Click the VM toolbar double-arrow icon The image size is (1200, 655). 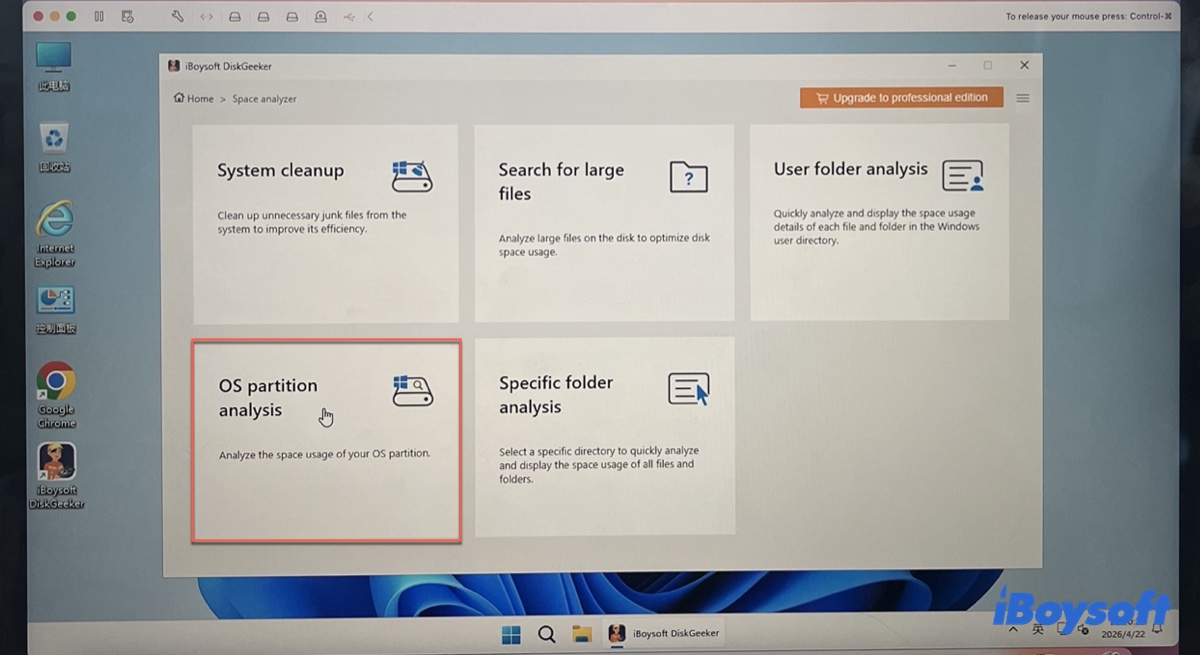pyautogui.click(x=206, y=16)
